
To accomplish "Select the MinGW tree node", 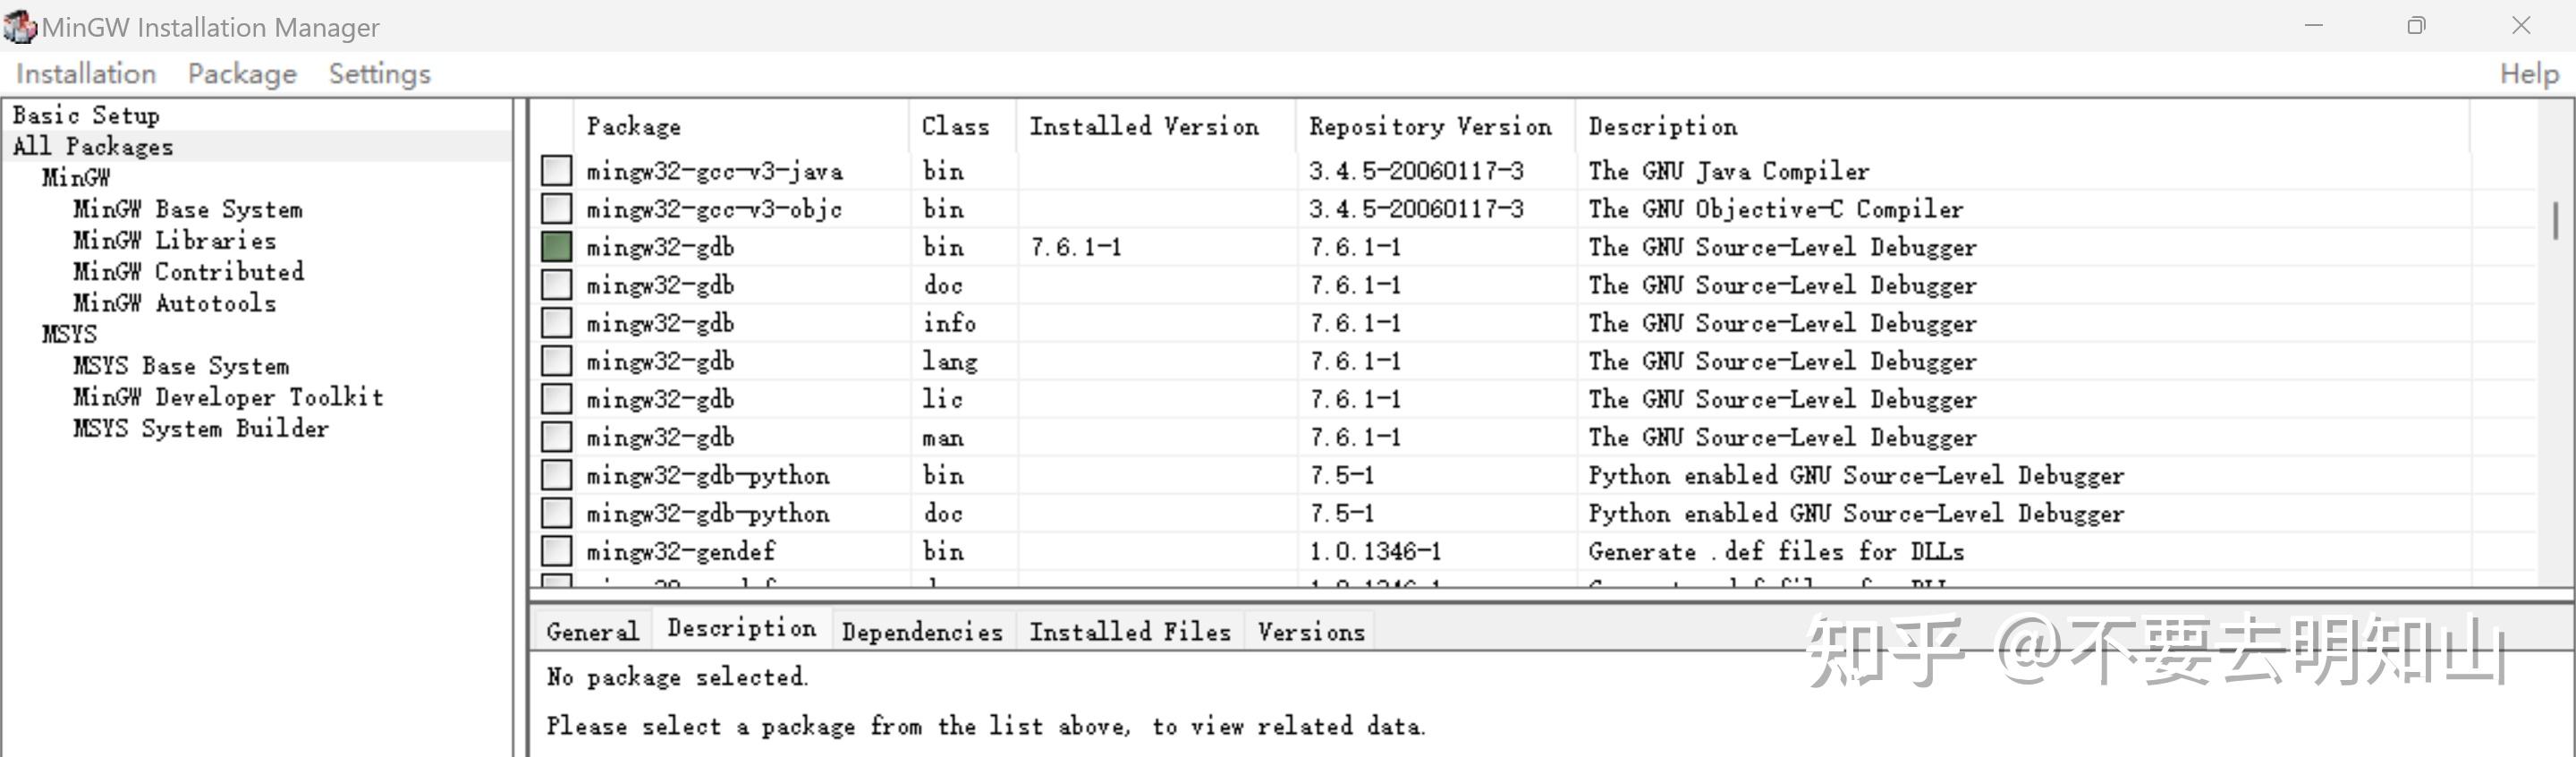I will point(76,178).
